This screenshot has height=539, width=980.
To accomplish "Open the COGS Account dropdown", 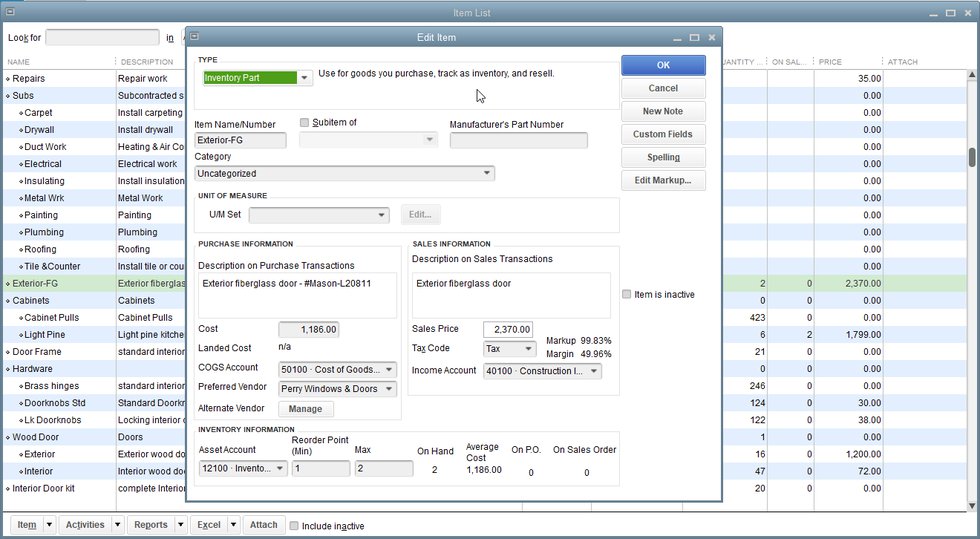I will (388, 370).
